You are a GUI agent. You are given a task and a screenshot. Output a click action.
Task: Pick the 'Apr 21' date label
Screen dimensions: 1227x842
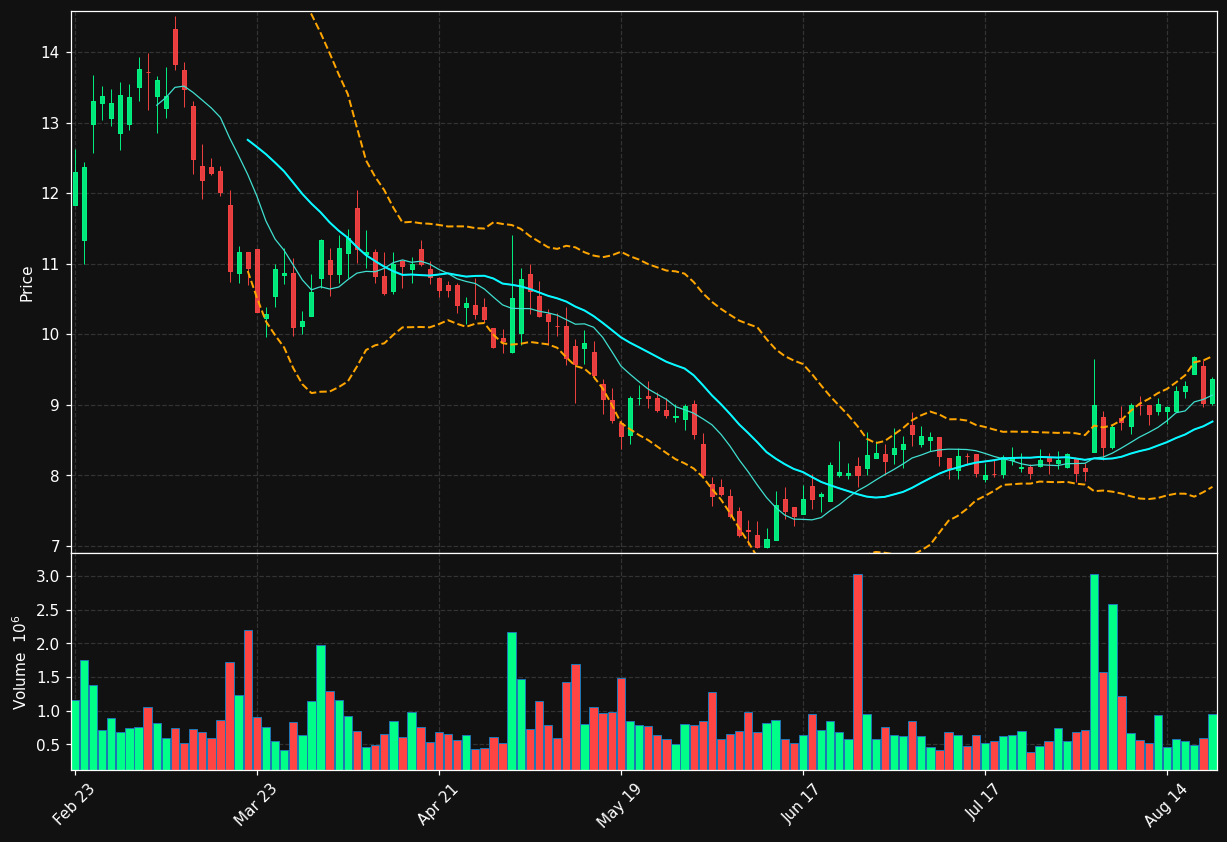coord(438,803)
